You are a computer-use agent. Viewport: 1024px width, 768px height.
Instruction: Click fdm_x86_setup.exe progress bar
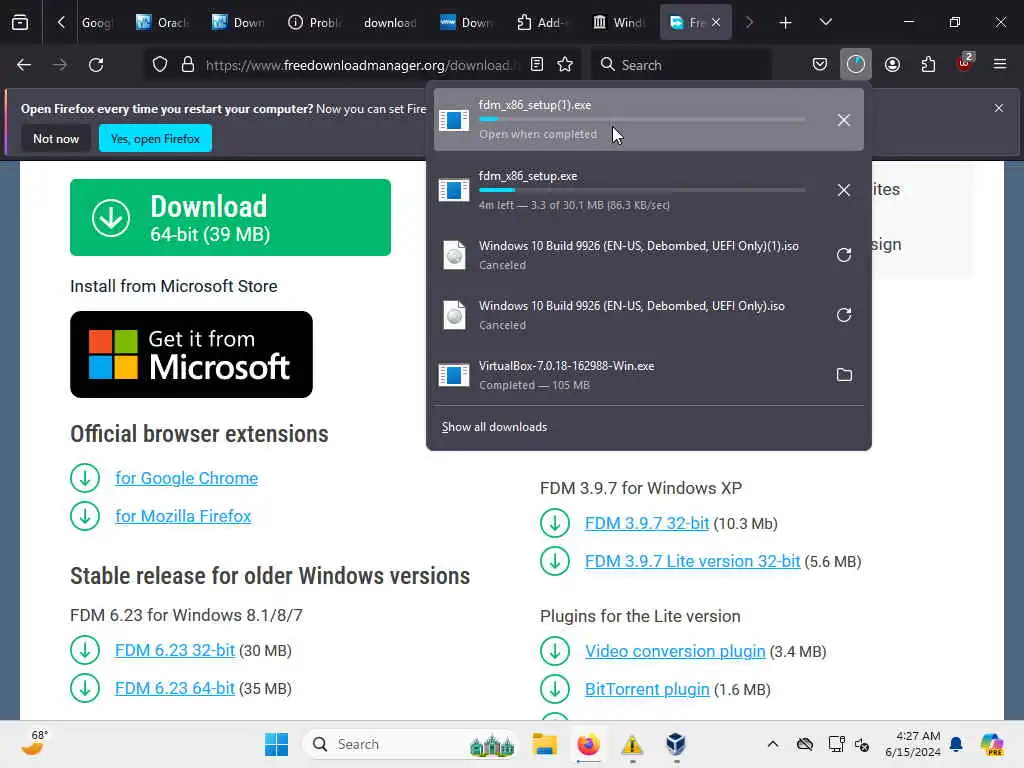pos(642,190)
